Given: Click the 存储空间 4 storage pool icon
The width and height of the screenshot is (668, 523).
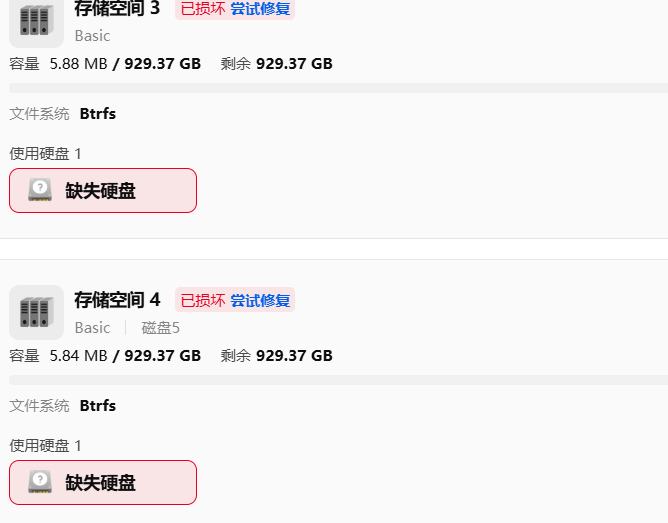Looking at the screenshot, I should (x=36, y=312).
